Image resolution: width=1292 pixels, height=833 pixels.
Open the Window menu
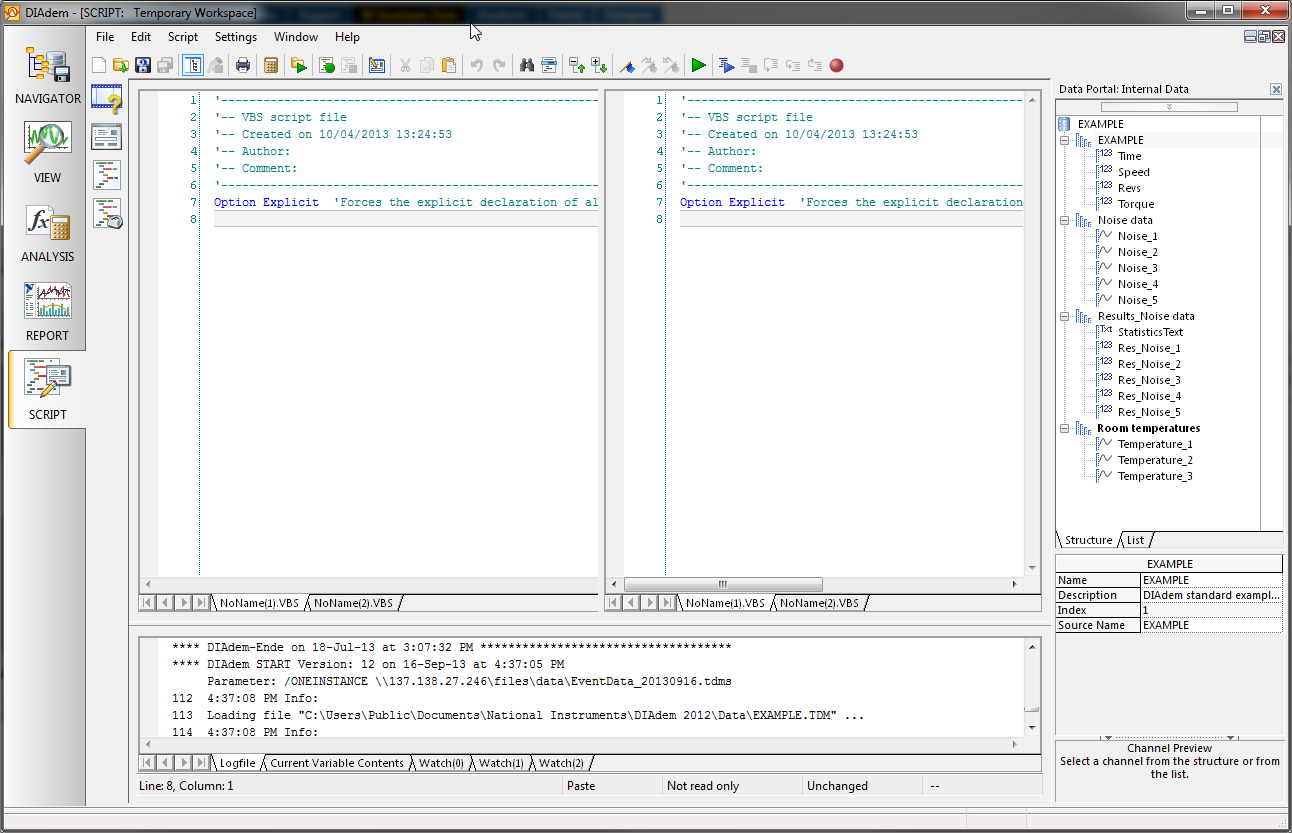tap(296, 37)
